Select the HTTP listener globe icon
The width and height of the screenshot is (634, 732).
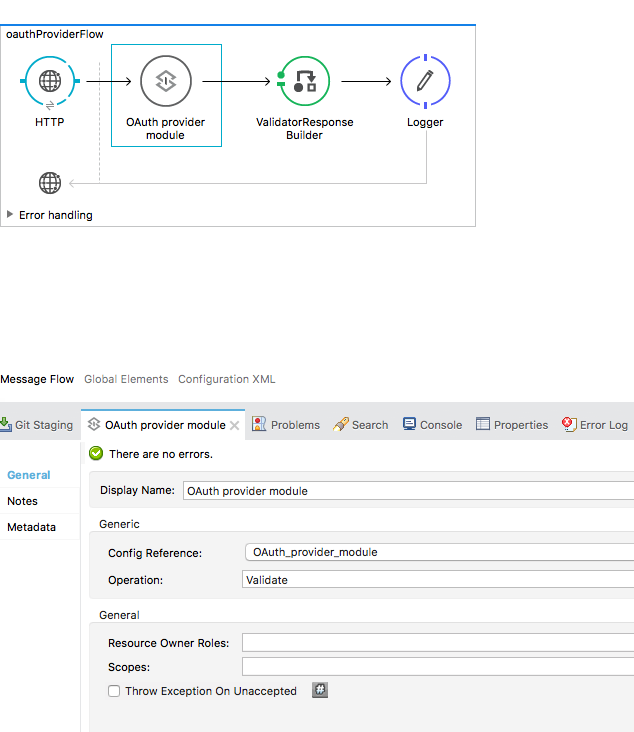(49, 82)
